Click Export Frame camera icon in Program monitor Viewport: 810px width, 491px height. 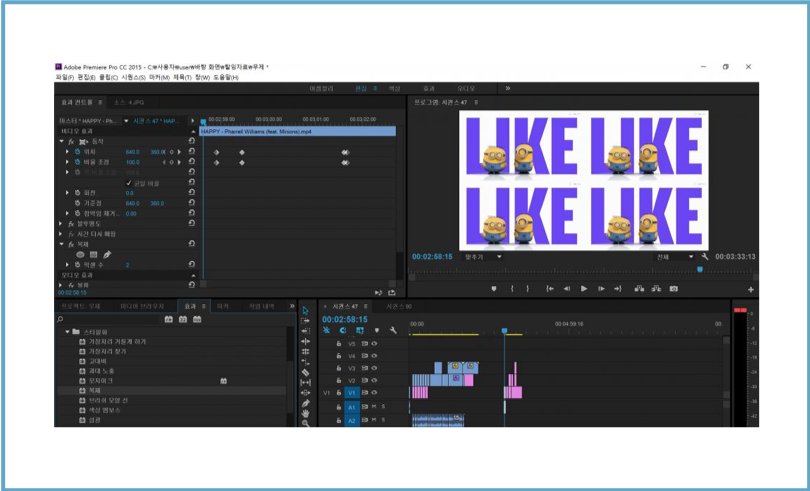point(674,289)
